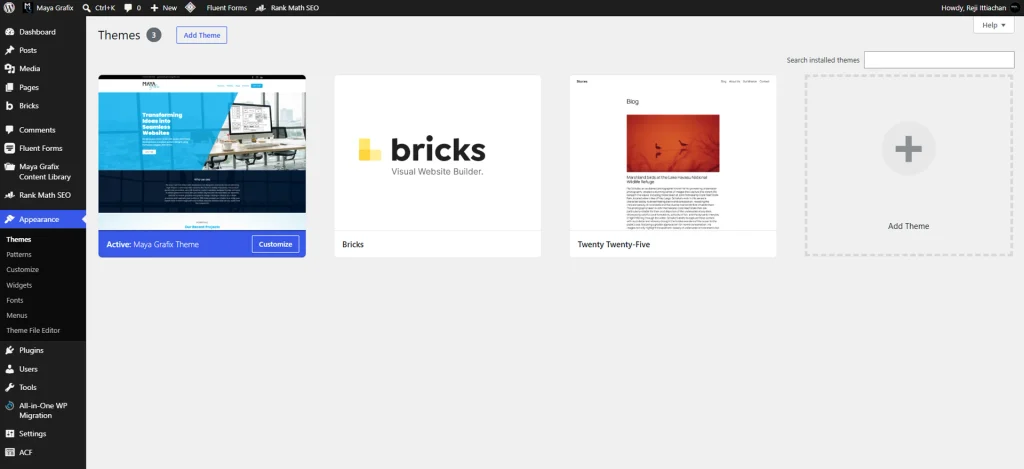Click the diamond-shaped icon in admin bar
Viewport: 1024px width, 469px height.
(x=189, y=8)
